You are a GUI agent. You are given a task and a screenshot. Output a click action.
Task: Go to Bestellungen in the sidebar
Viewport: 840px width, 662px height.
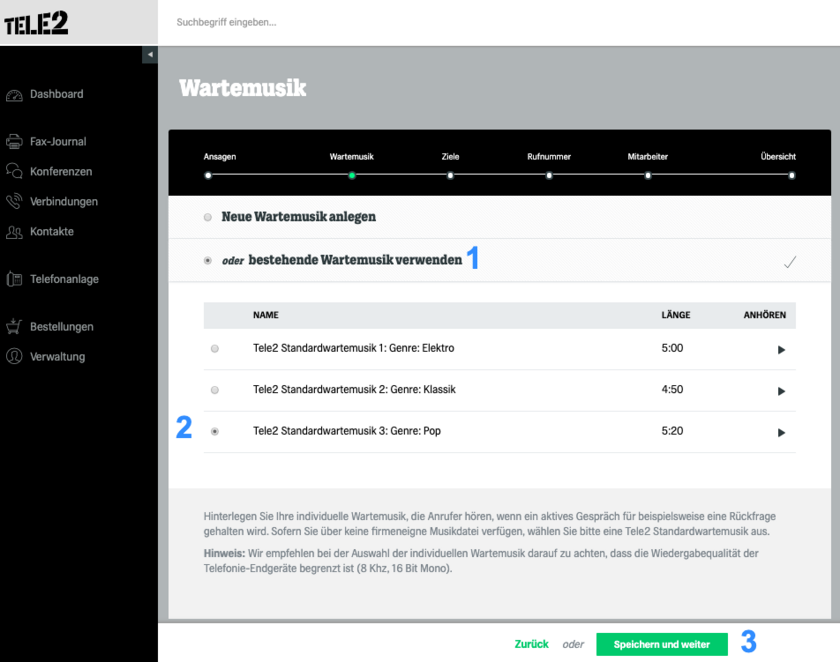click(x=62, y=327)
